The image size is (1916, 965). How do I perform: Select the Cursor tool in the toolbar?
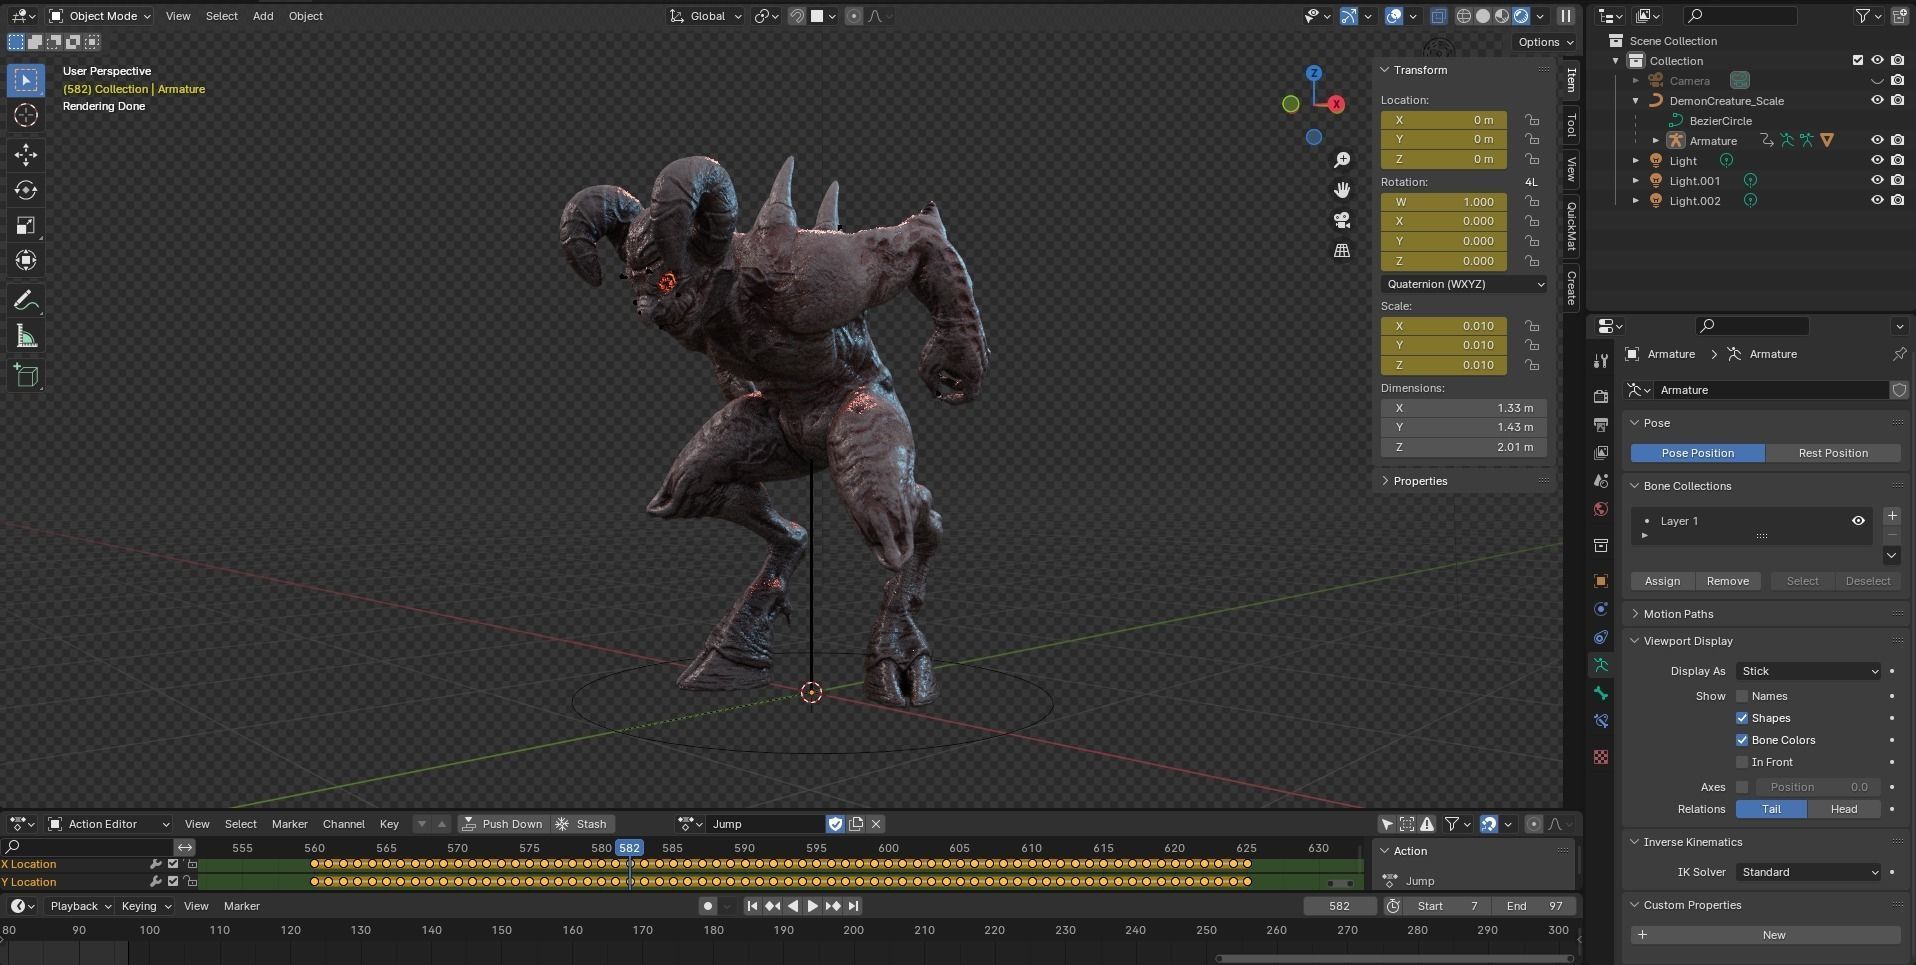coord(26,115)
